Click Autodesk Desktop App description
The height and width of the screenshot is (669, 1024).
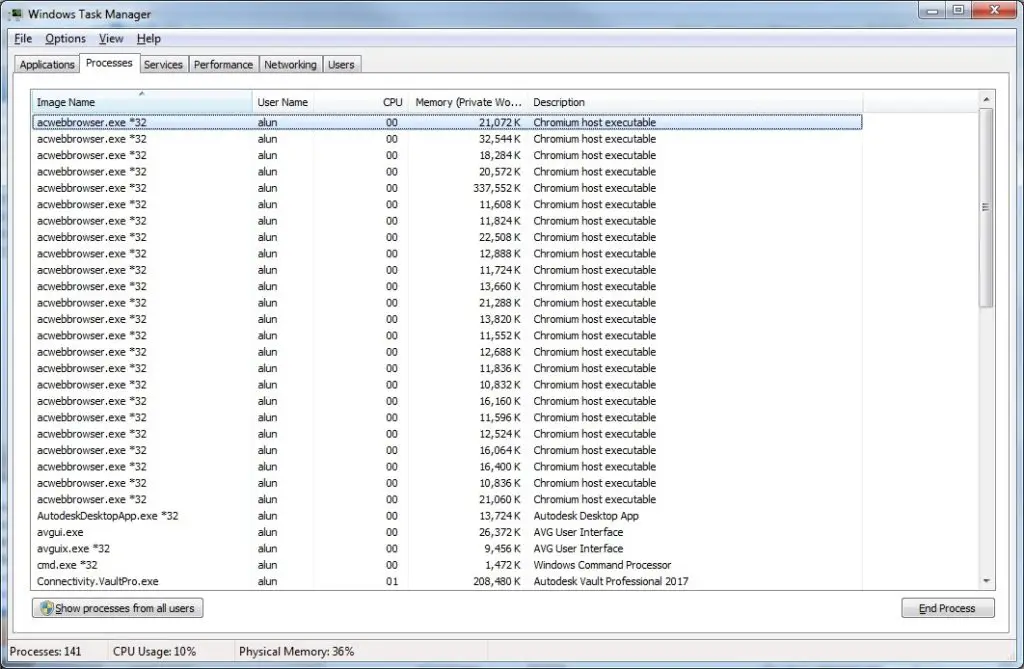[586, 516]
